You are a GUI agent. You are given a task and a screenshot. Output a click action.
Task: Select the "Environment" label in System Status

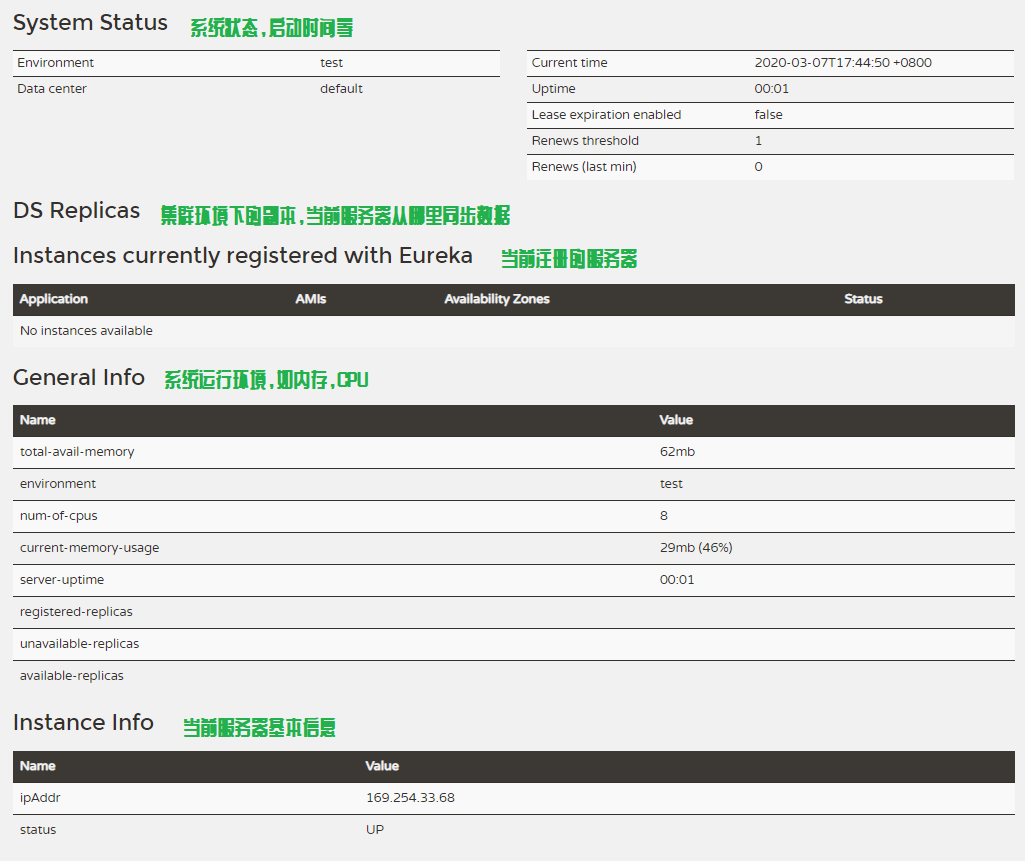(x=56, y=63)
